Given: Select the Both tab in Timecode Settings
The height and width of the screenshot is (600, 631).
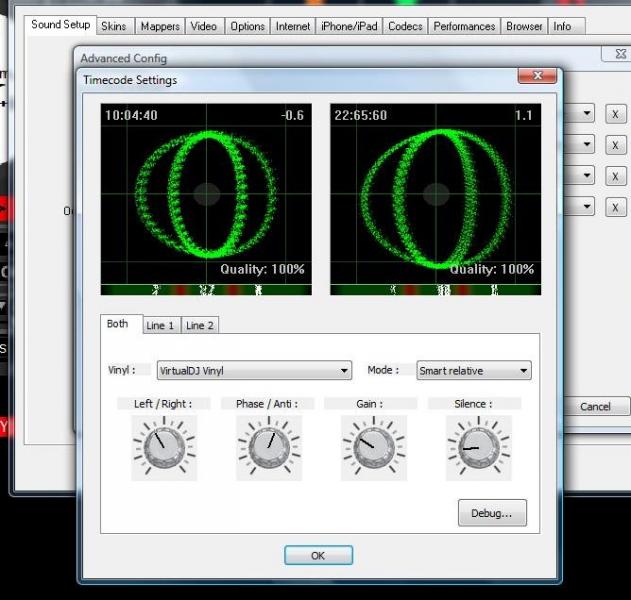Looking at the screenshot, I should pyautogui.click(x=121, y=324).
